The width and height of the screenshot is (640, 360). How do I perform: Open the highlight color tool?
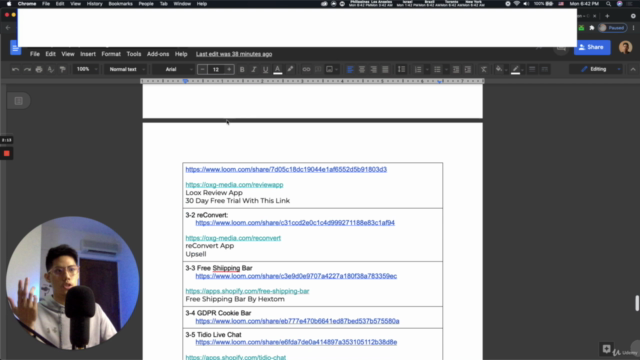[290, 69]
